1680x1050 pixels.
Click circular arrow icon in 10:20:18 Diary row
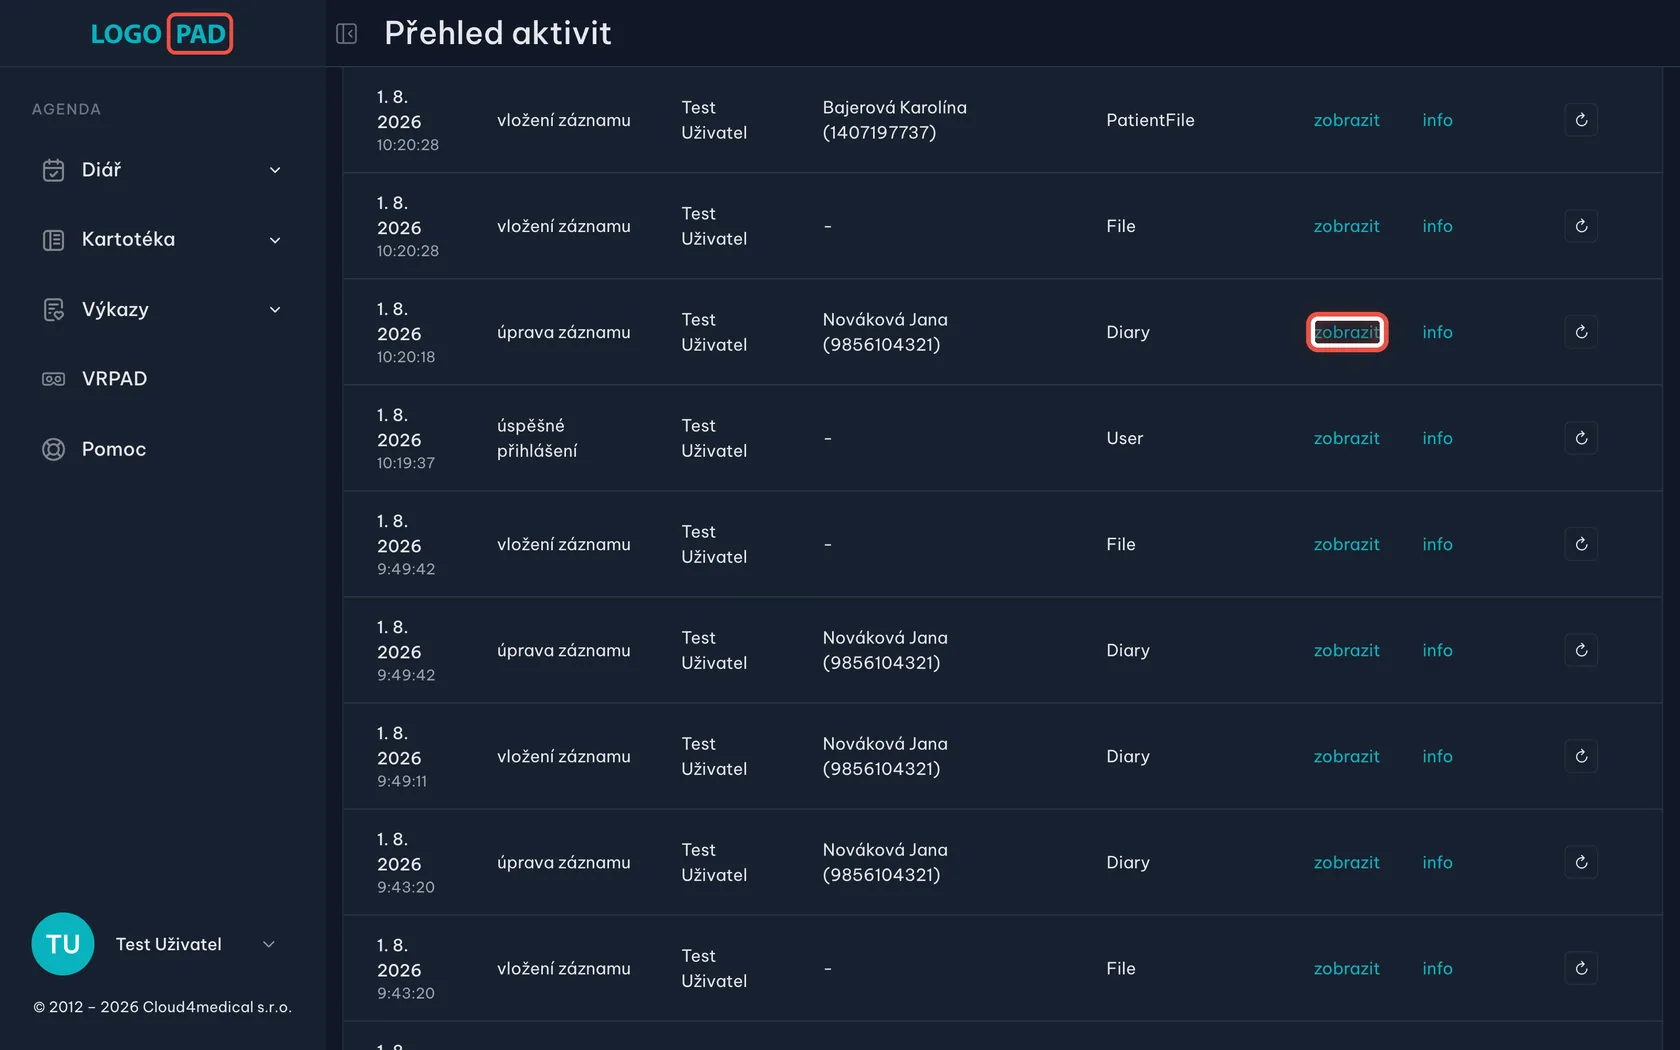tap(1581, 332)
